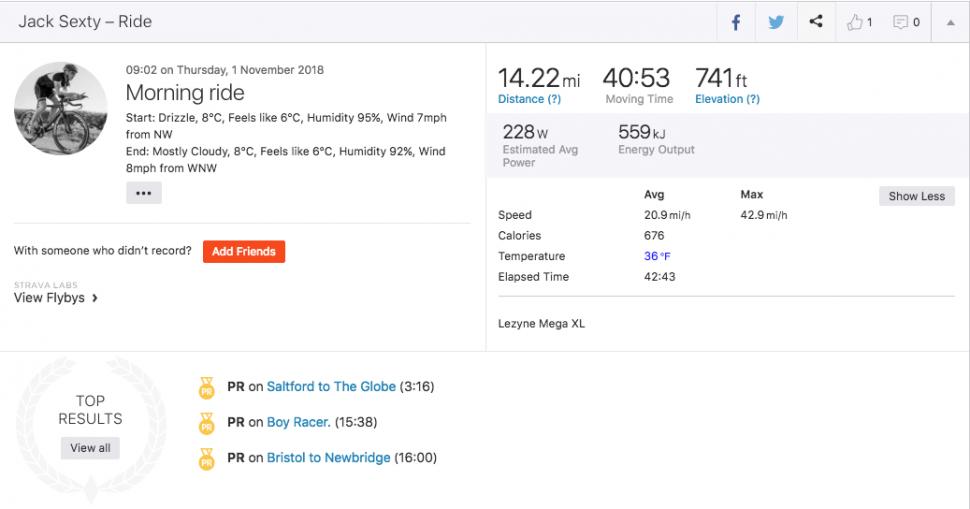The height and width of the screenshot is (509, 970).
Task: Click the 14.22 mi distance value
Action: pos(539,79)
